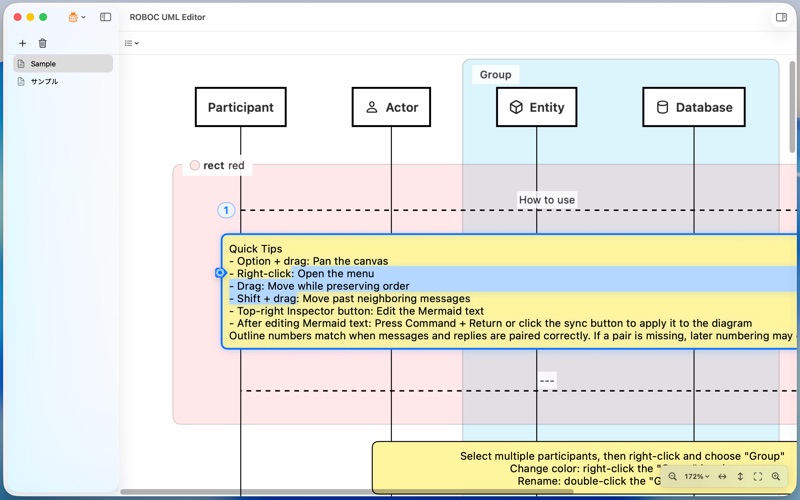Click the Quick Tips heading in note

[x=255, y=249]
